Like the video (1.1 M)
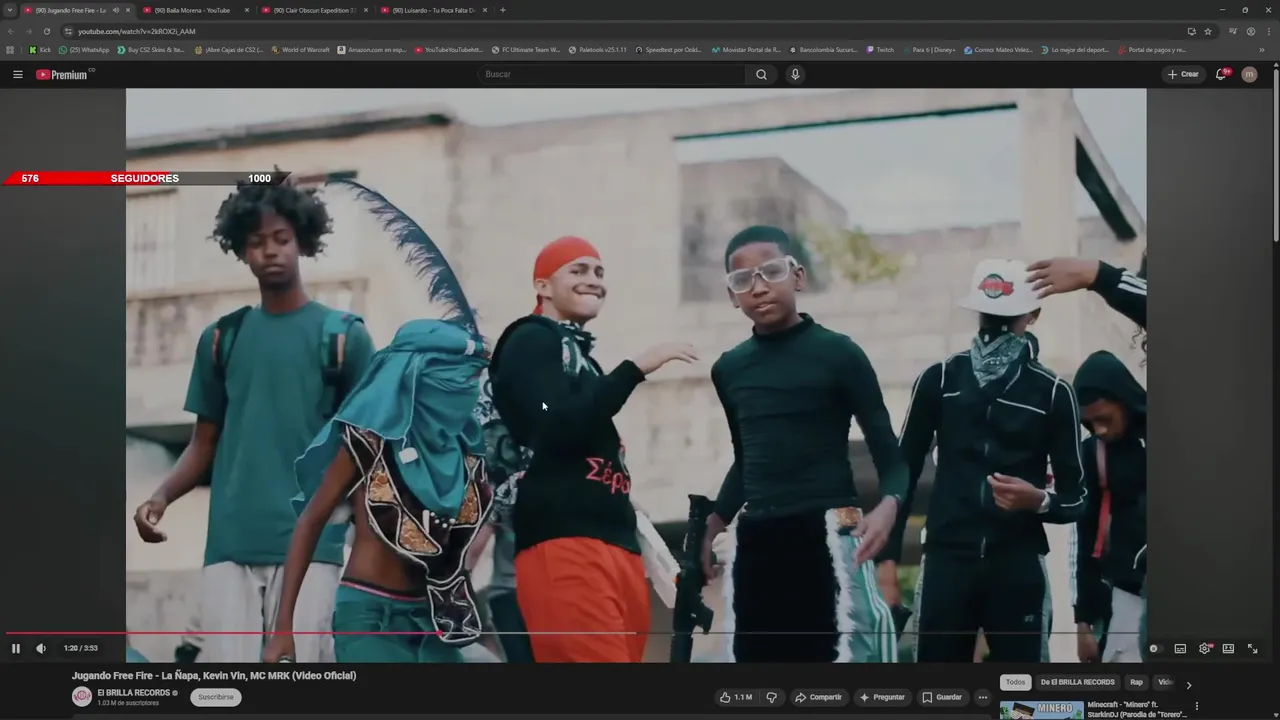This screenshot has height=720, width=1280. coord(736,697)
